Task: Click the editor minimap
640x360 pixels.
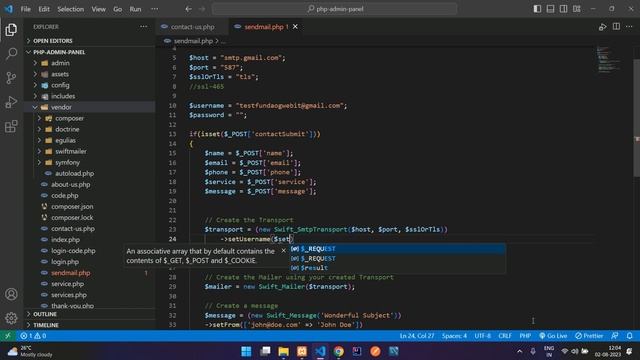Action: (608, 60)
